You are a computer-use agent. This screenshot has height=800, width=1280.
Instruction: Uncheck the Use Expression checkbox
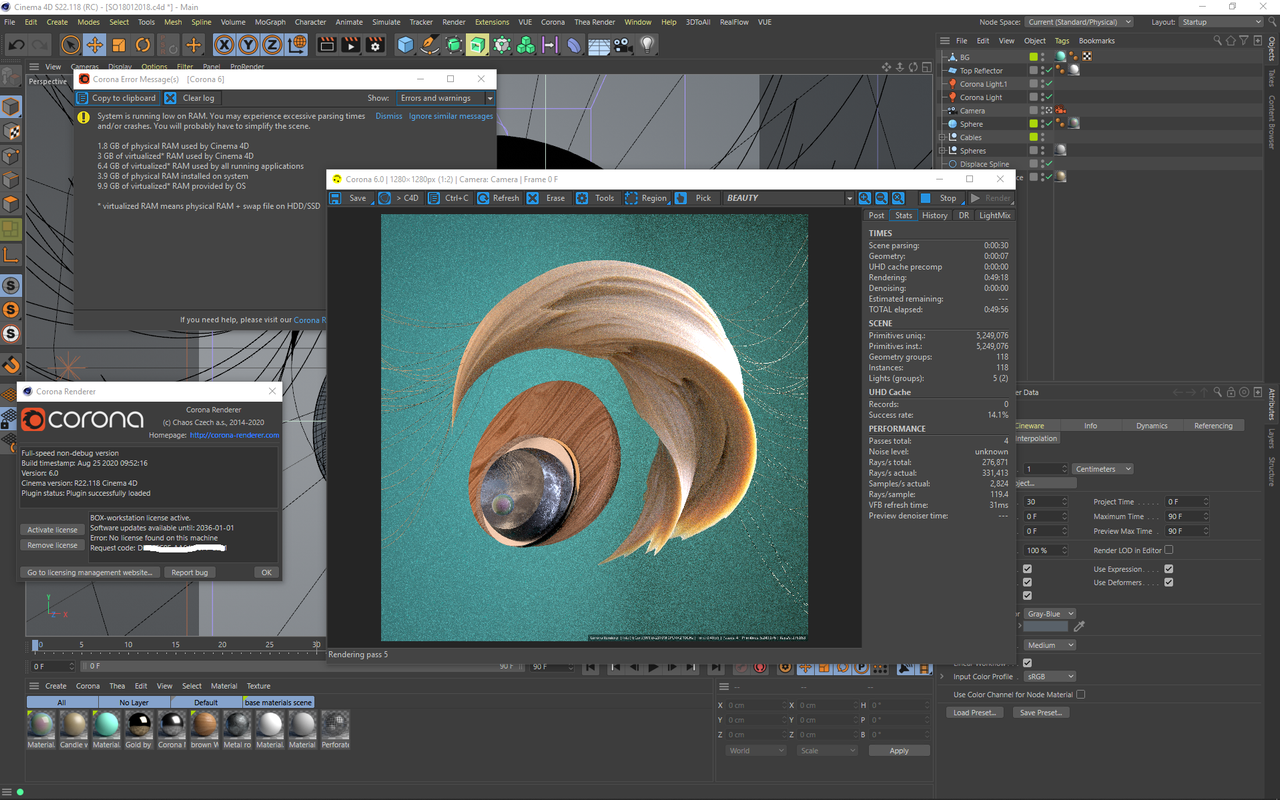[1168, 569]
